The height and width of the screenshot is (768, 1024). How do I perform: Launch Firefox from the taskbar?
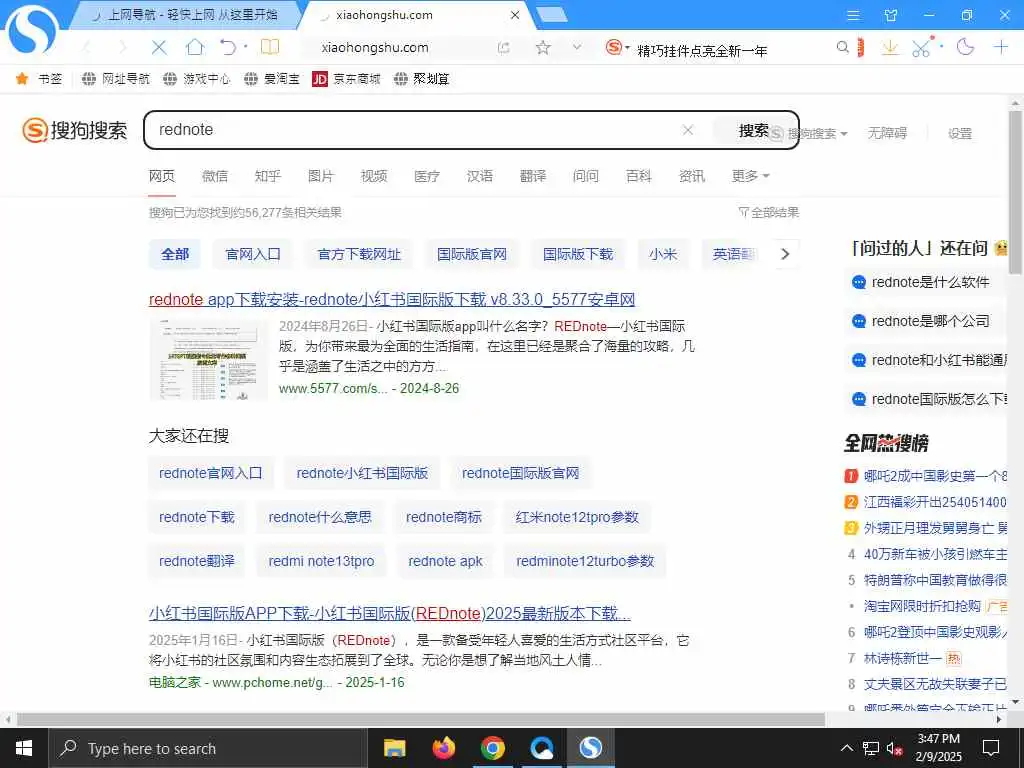pyautogui.click(x=444, y=748)
